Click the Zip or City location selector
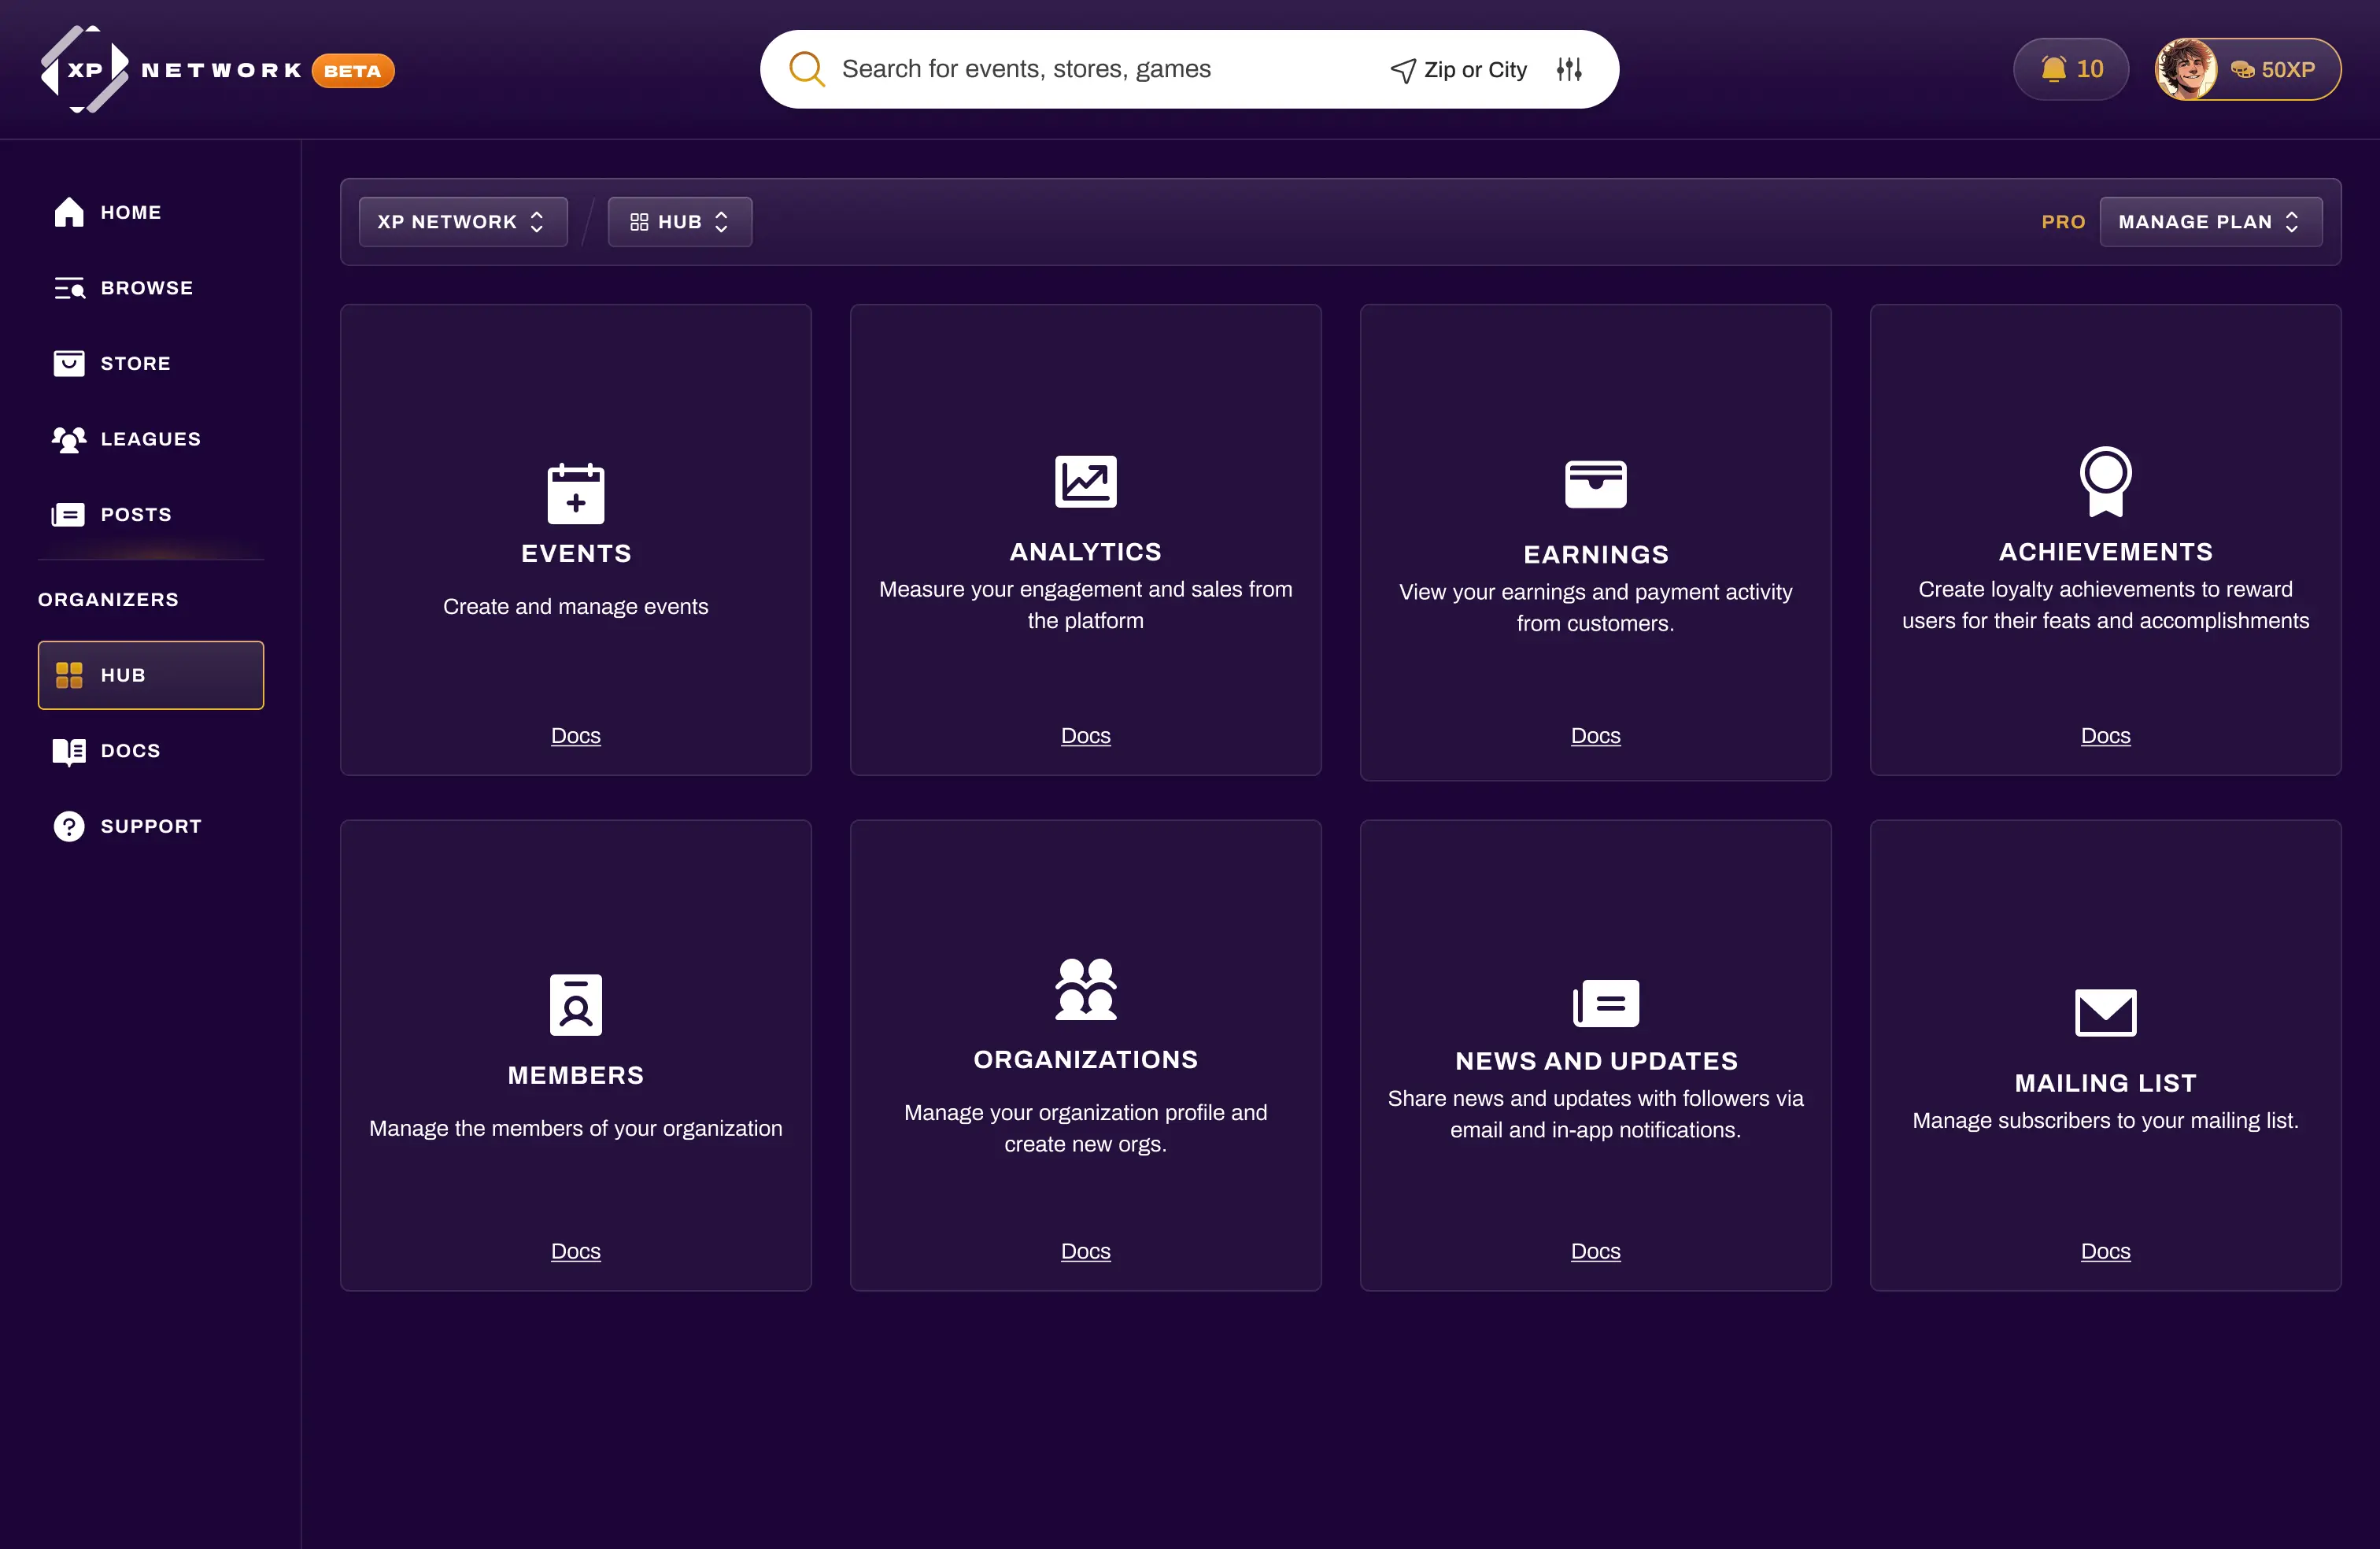Viewport: 2380px width, 1549px height. (x=1458, y=69)
